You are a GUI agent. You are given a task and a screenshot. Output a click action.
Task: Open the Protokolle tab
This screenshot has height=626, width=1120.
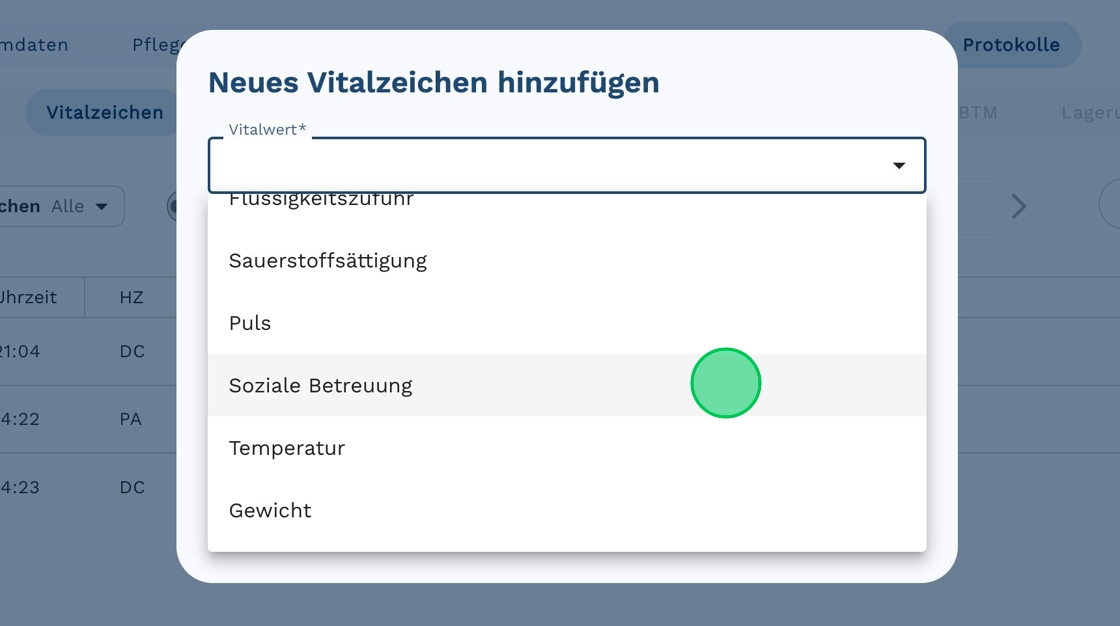(1011, 45)
